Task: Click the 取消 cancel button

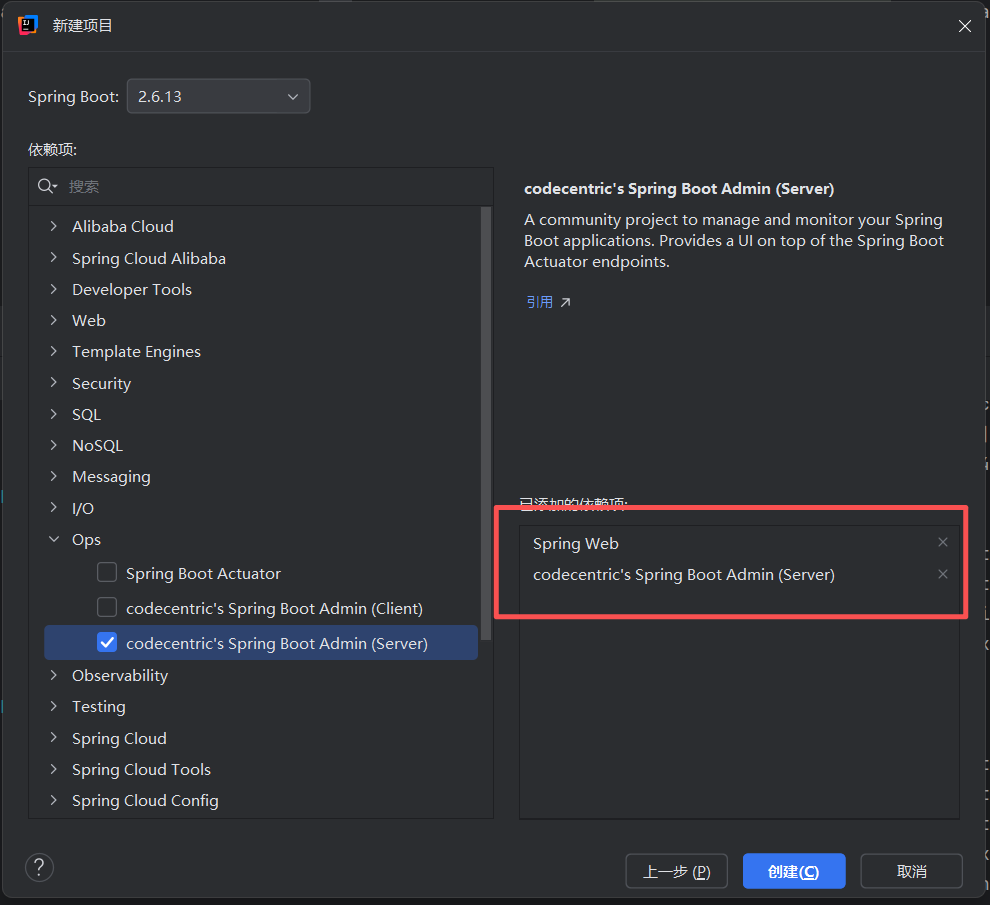Action: (911, 872)
